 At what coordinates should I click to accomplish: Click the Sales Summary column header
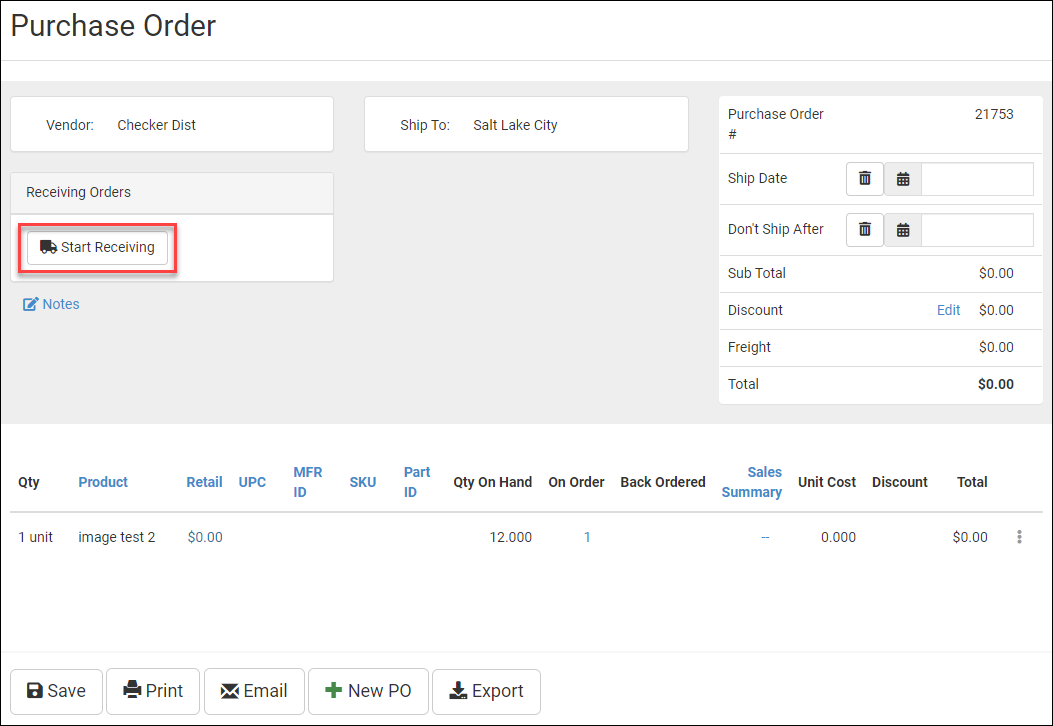click(x=752, y=482)
